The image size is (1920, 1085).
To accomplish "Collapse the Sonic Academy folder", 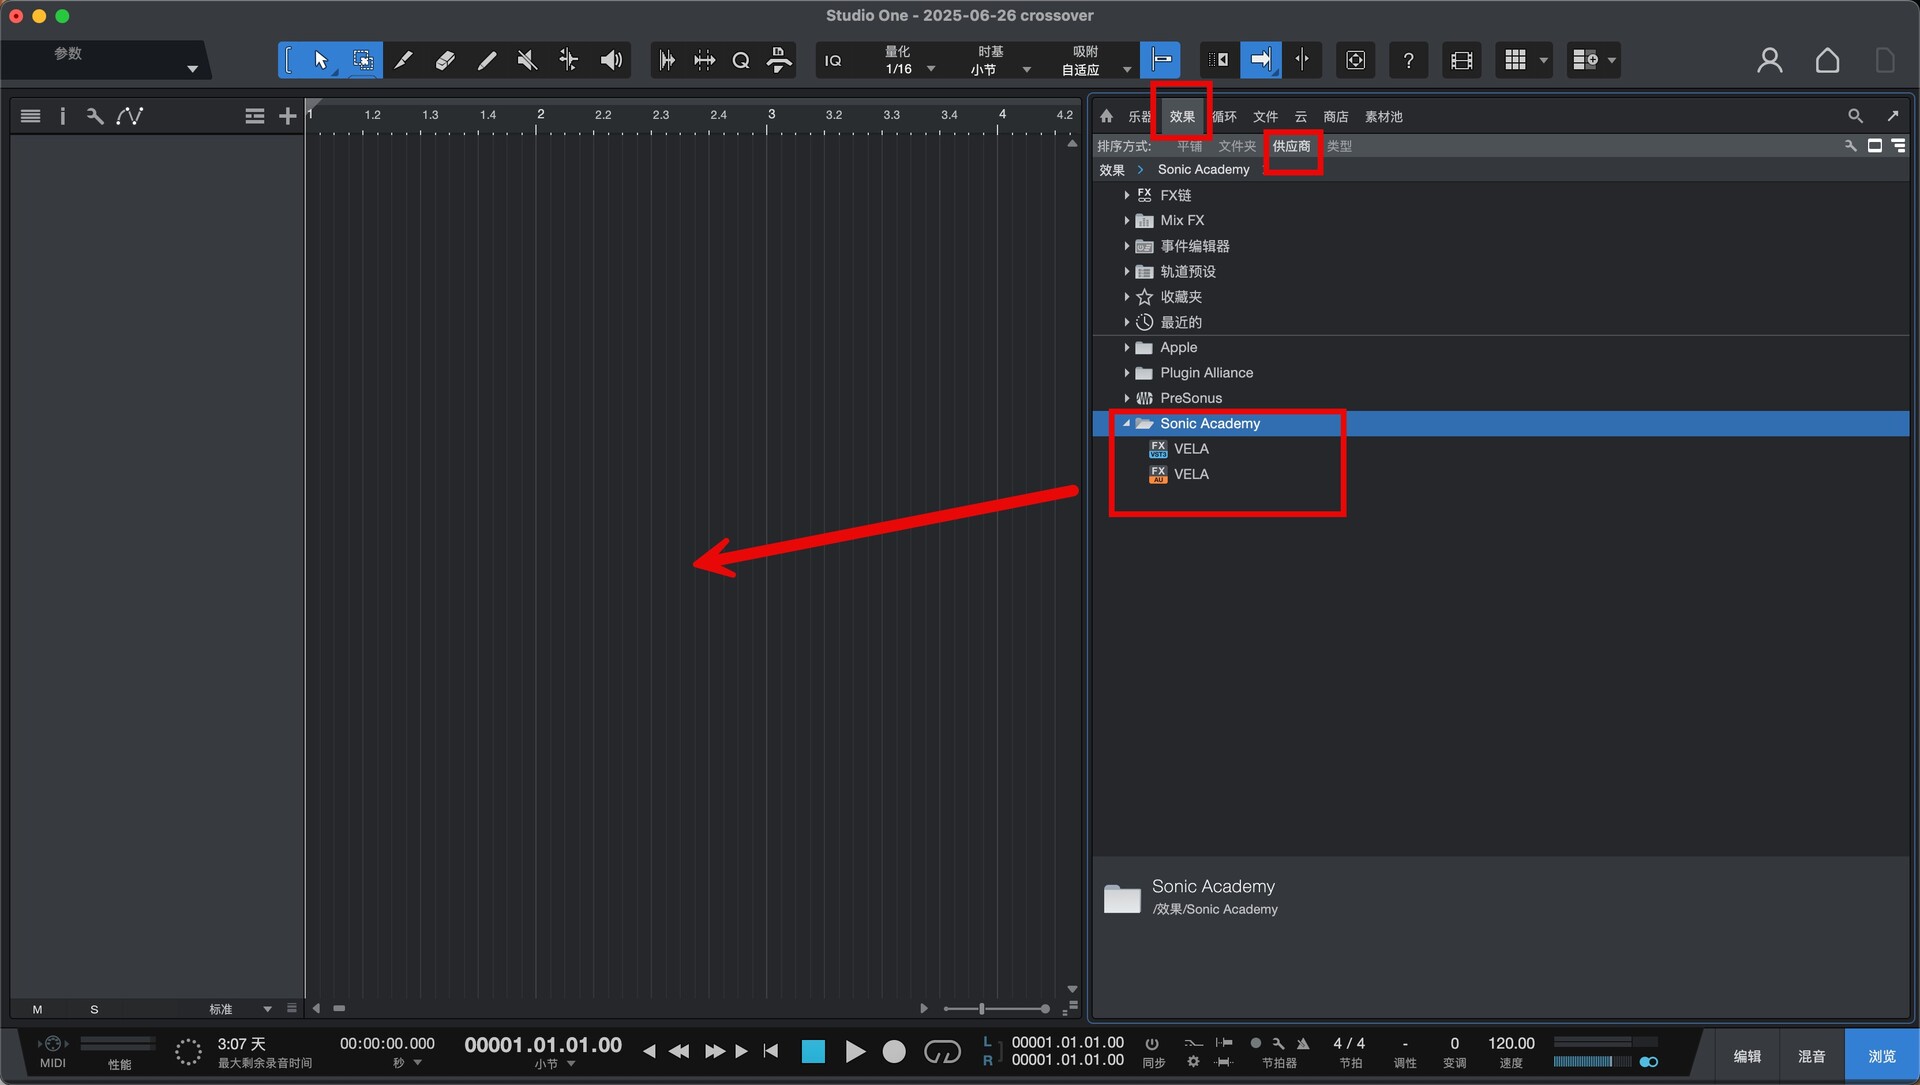I will pyautogui.click(x=1126, y=424).
